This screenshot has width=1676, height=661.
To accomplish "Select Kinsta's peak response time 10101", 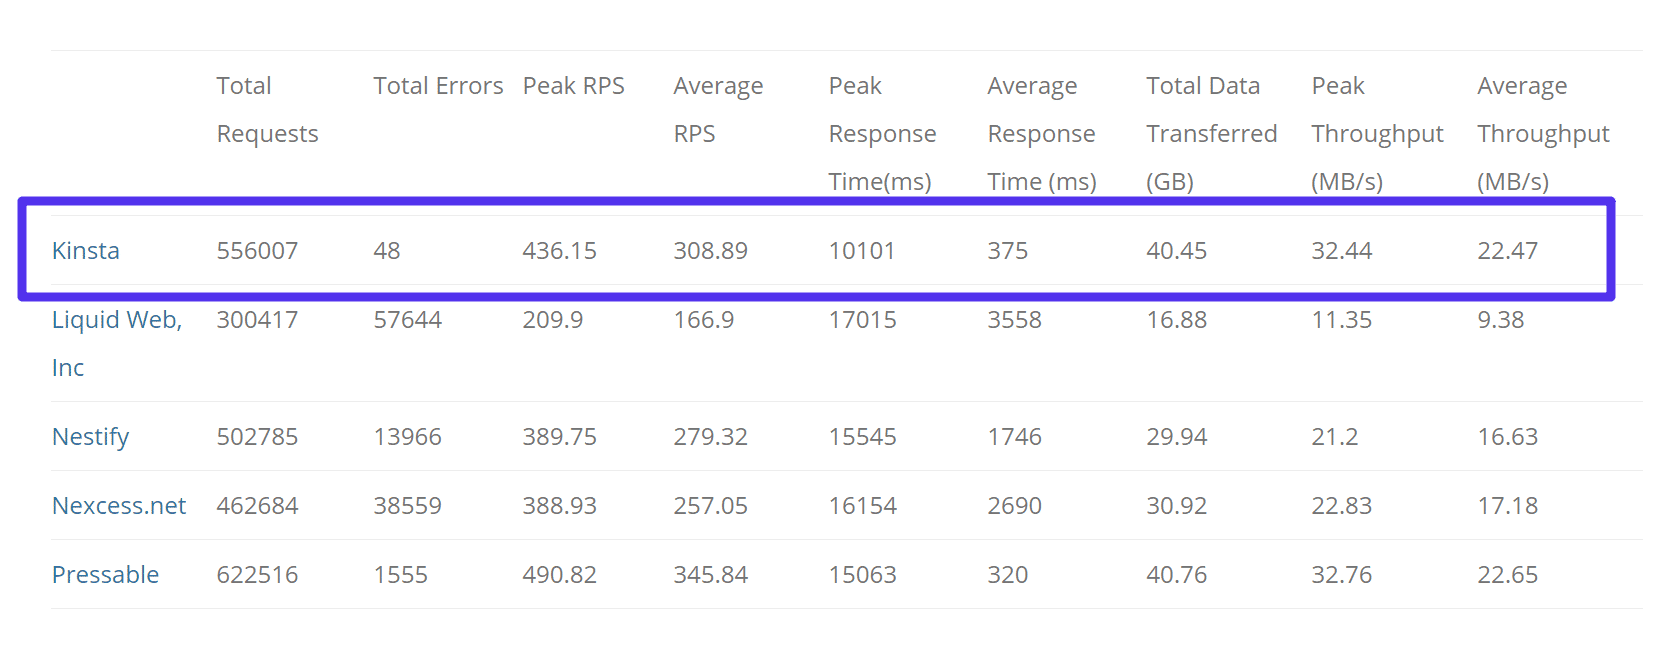I will (x=861, y=250).
